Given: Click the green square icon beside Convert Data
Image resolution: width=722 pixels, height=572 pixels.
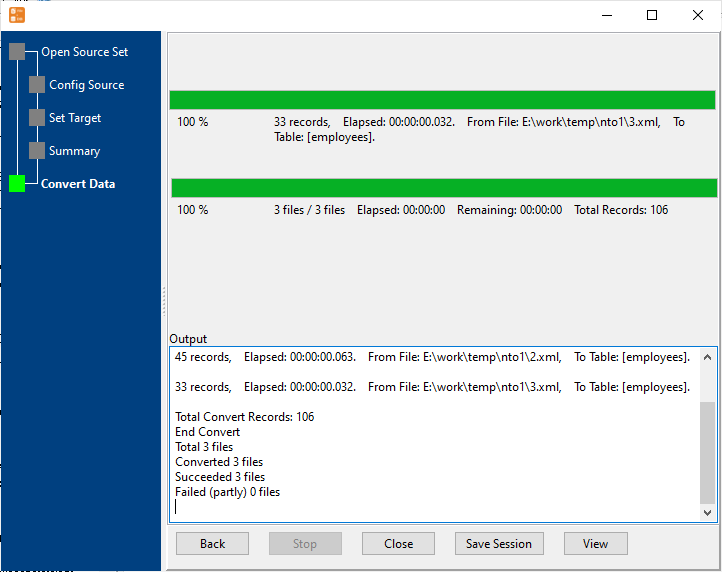Looking at the screenshot, I should (17, 184).
